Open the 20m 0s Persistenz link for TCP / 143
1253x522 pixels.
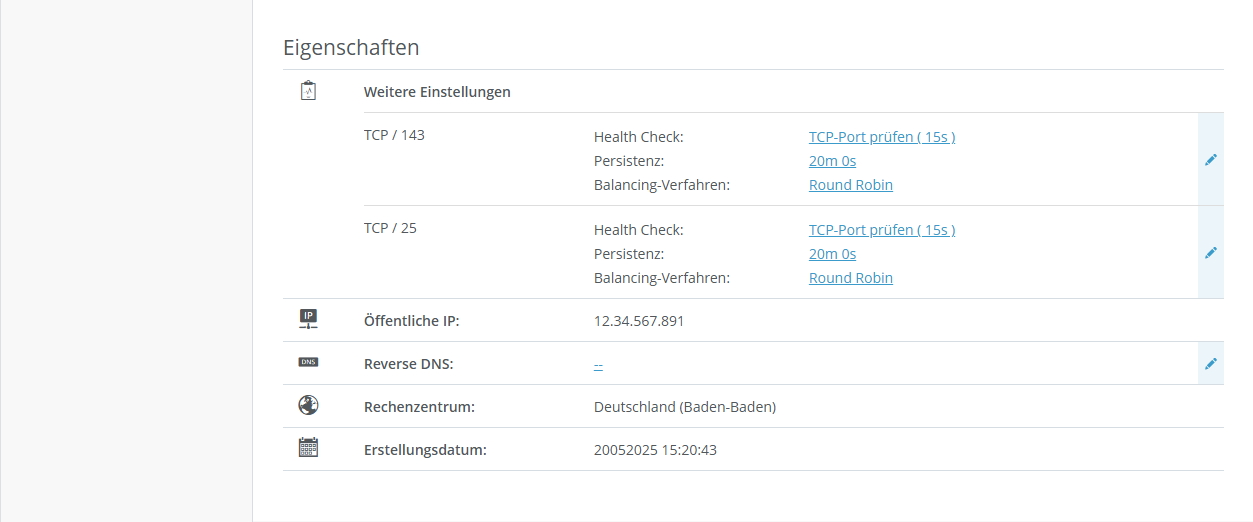coord(832,161)
